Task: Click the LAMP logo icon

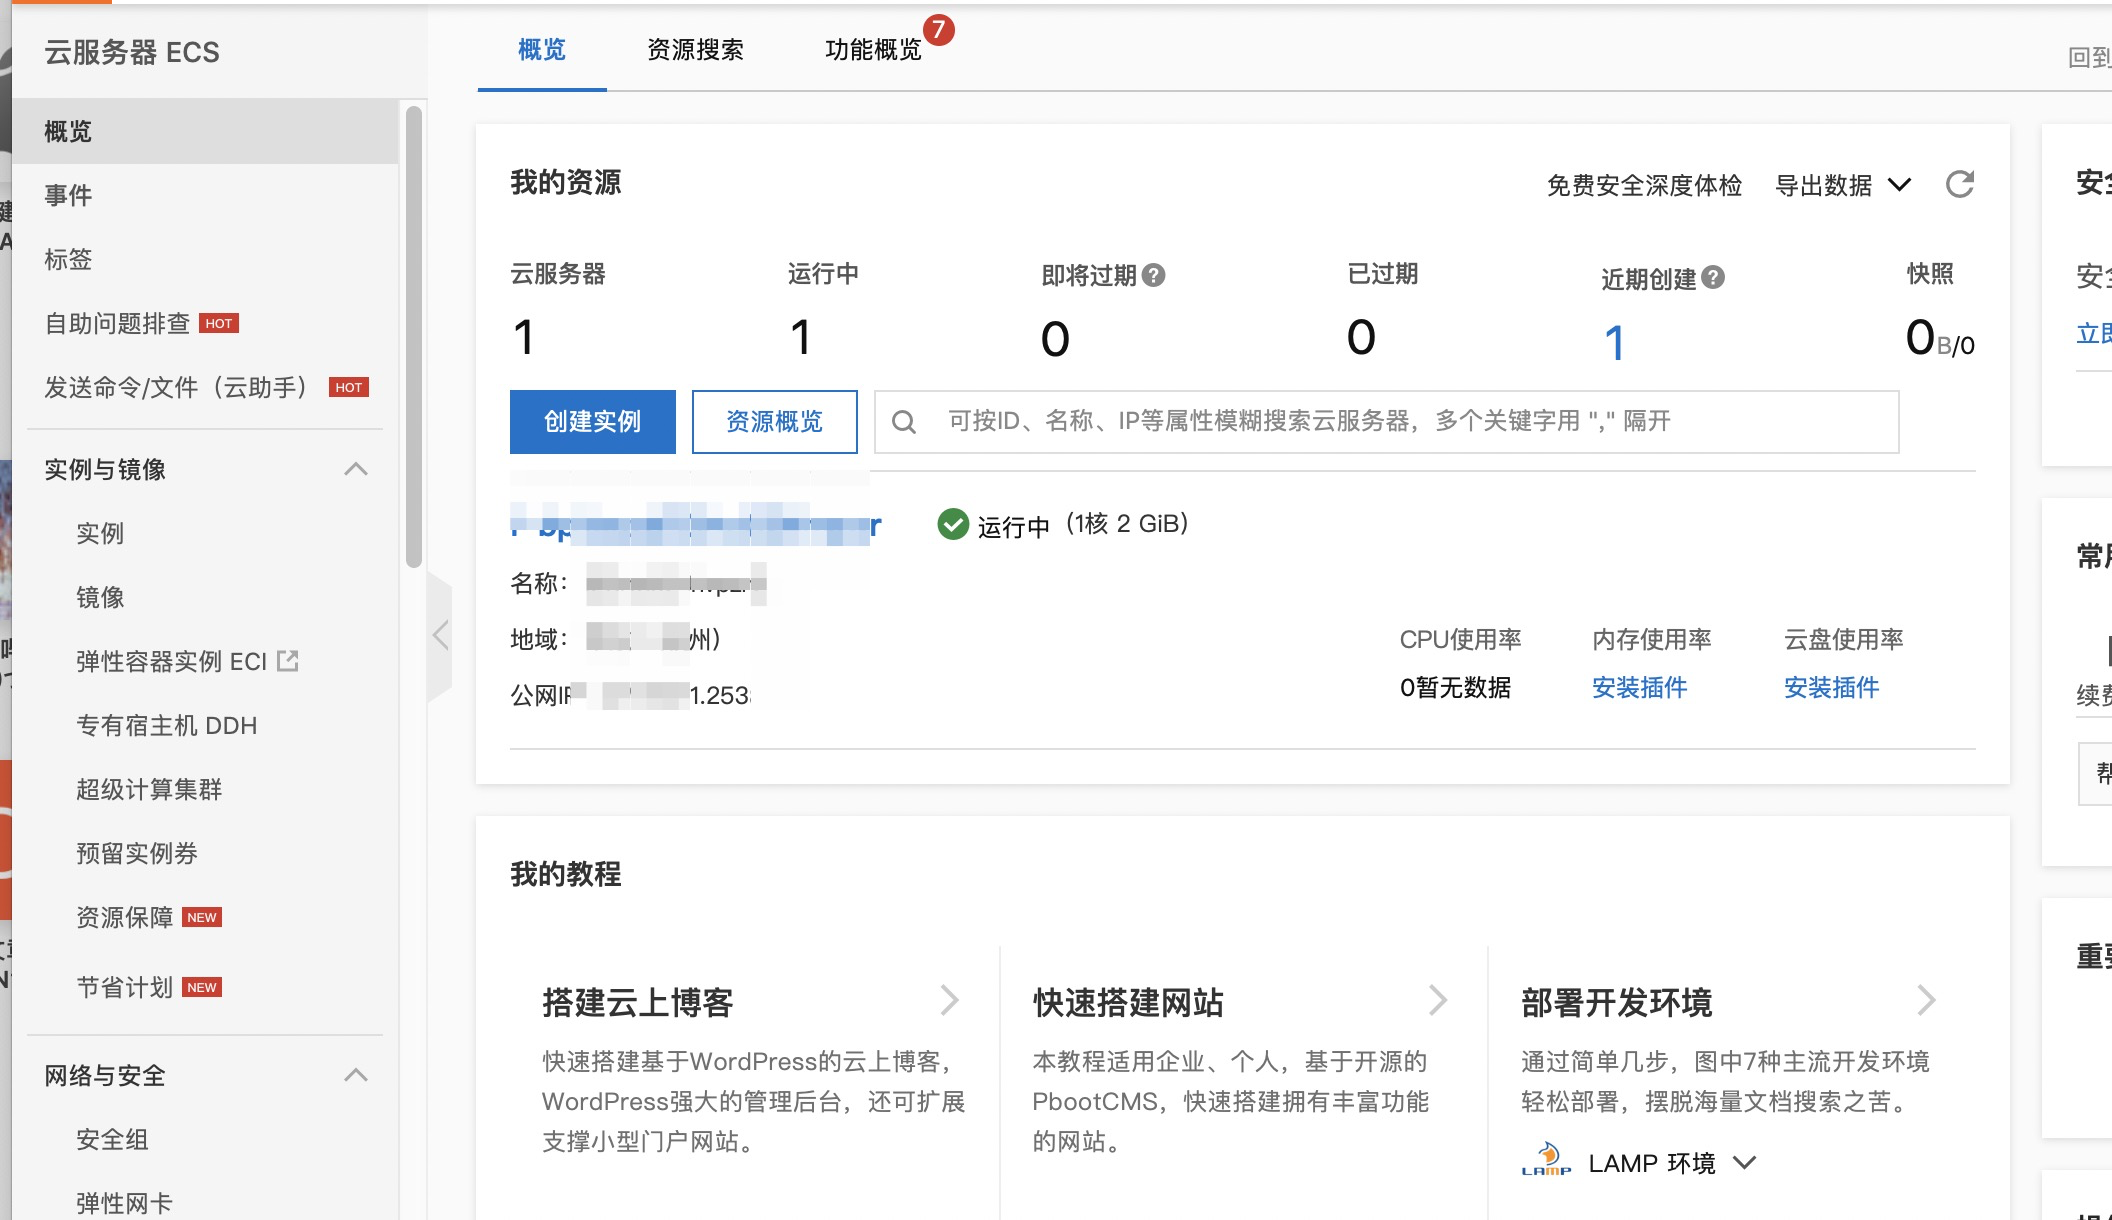Action: [1546, 1160]
